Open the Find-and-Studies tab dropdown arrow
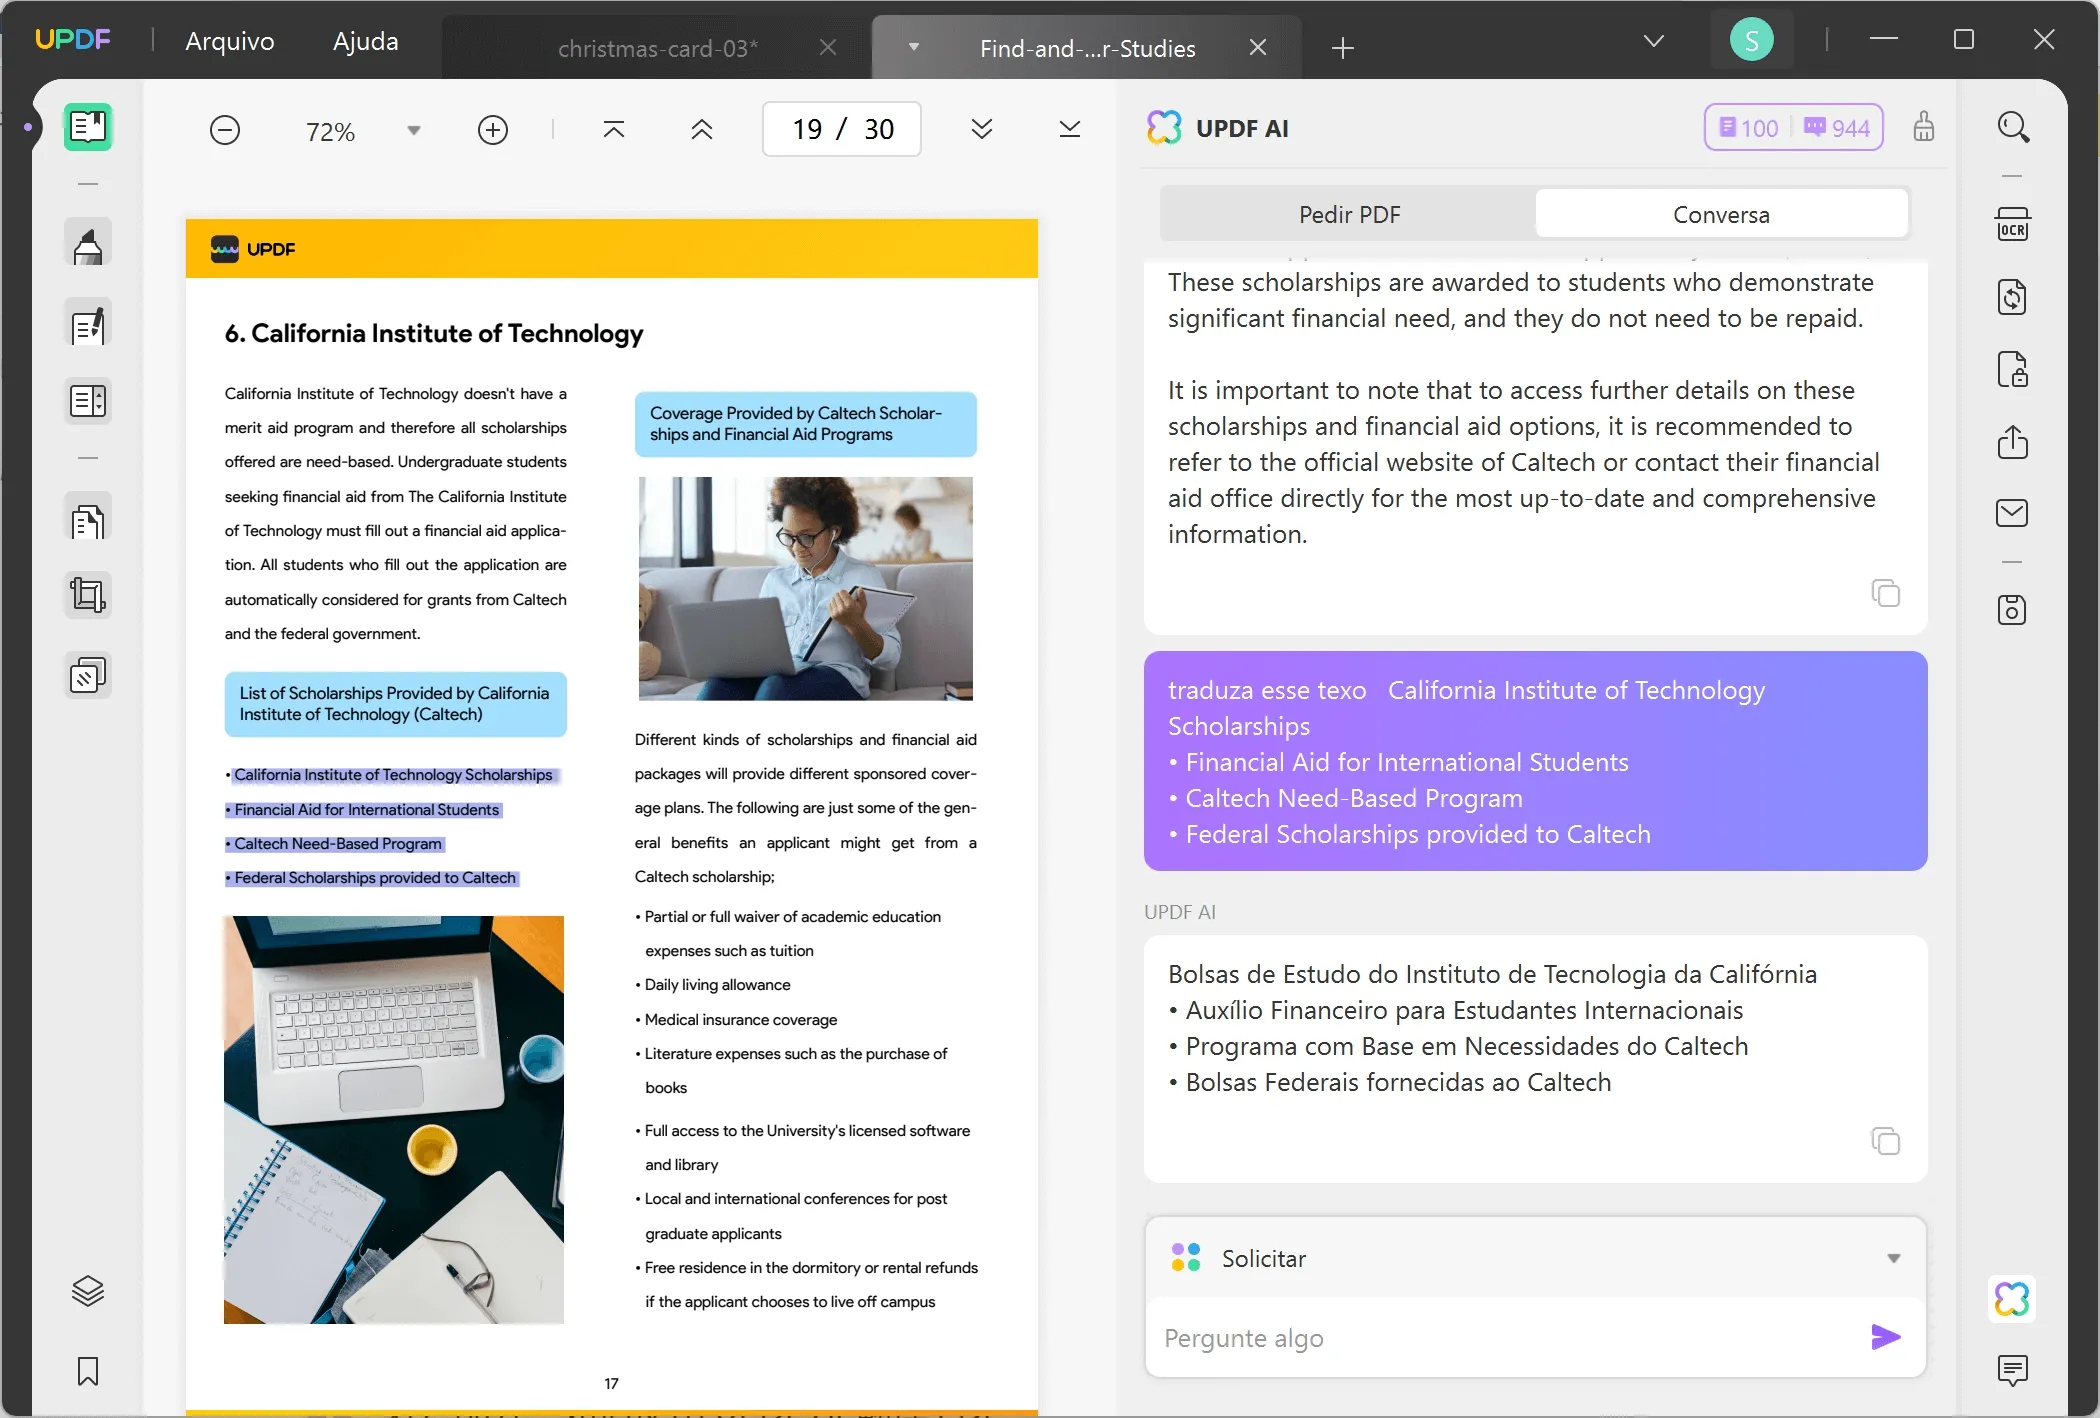This screenshot has width=2100, height=1418. point(914,47)
